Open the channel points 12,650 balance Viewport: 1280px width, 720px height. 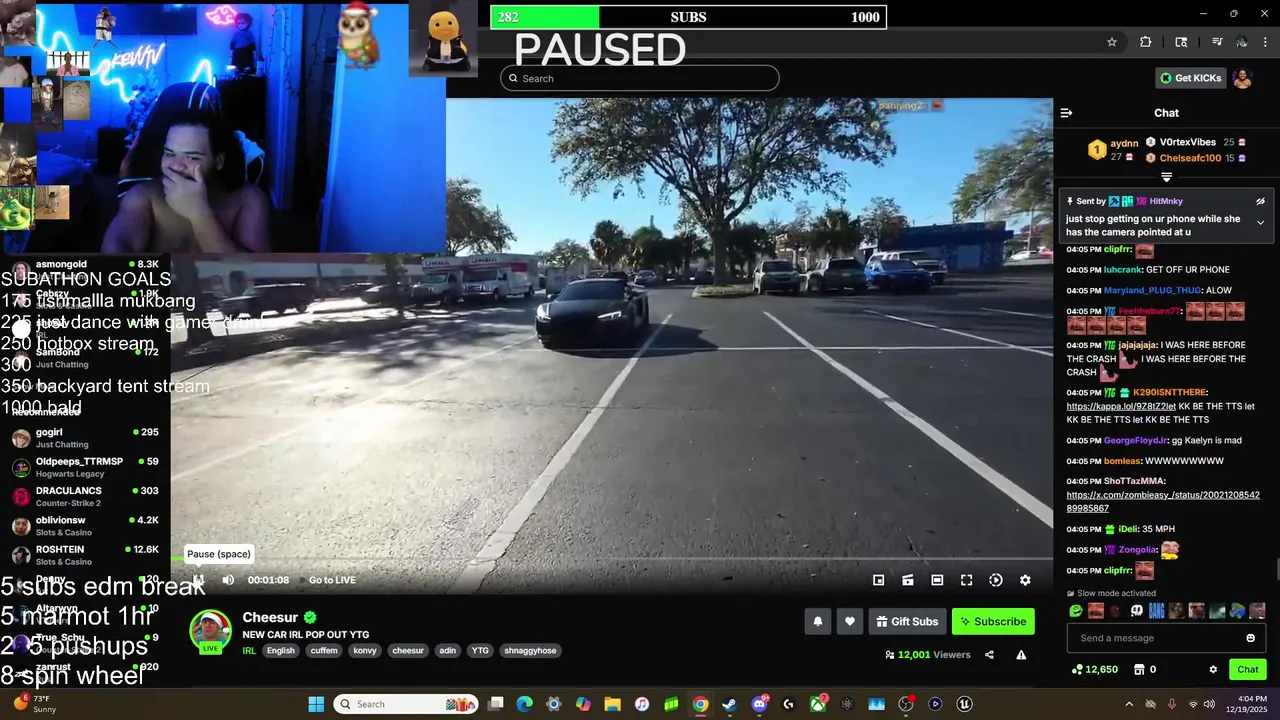click(1094, 669)
